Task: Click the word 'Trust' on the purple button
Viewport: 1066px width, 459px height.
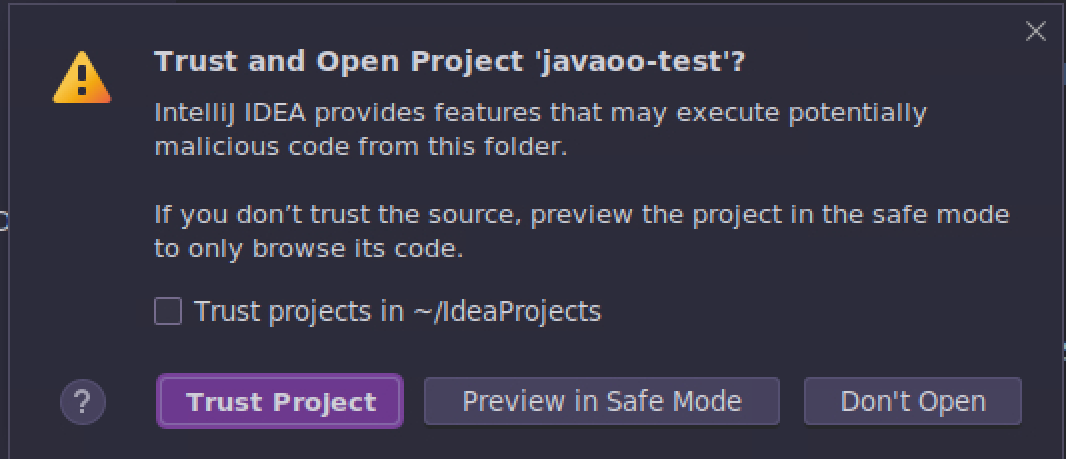Action: (x=218, y=402)
